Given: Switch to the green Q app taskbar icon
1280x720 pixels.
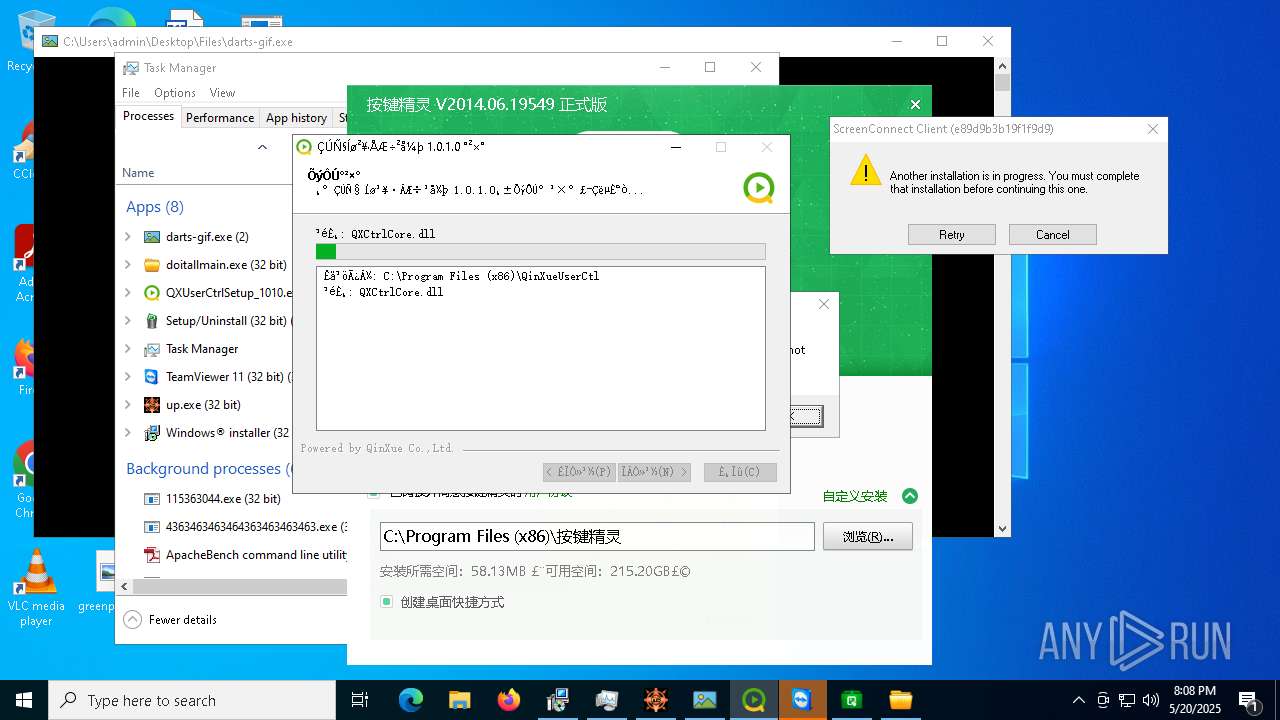Looking at the screenshot, I should point(852,700).
